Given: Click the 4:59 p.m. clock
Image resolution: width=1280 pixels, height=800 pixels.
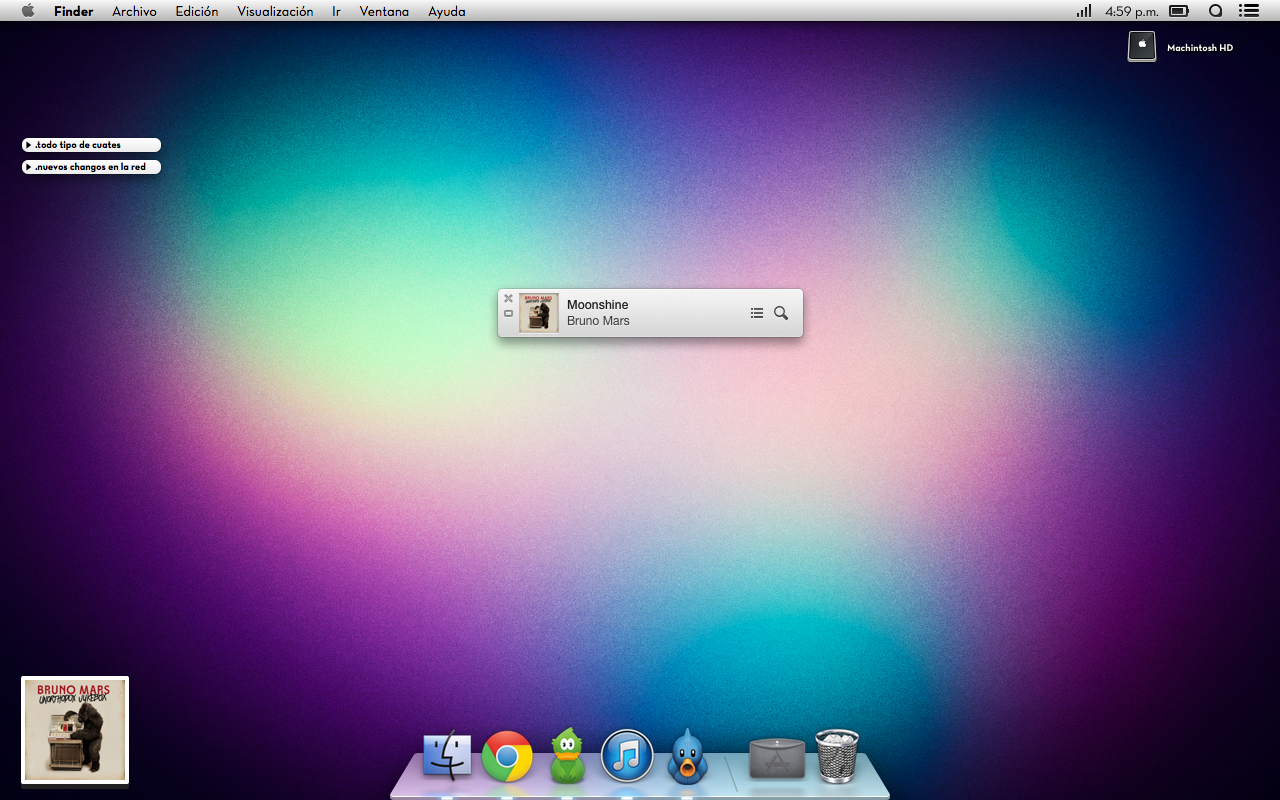Looking at the screenshot, I should point(1131,11).
